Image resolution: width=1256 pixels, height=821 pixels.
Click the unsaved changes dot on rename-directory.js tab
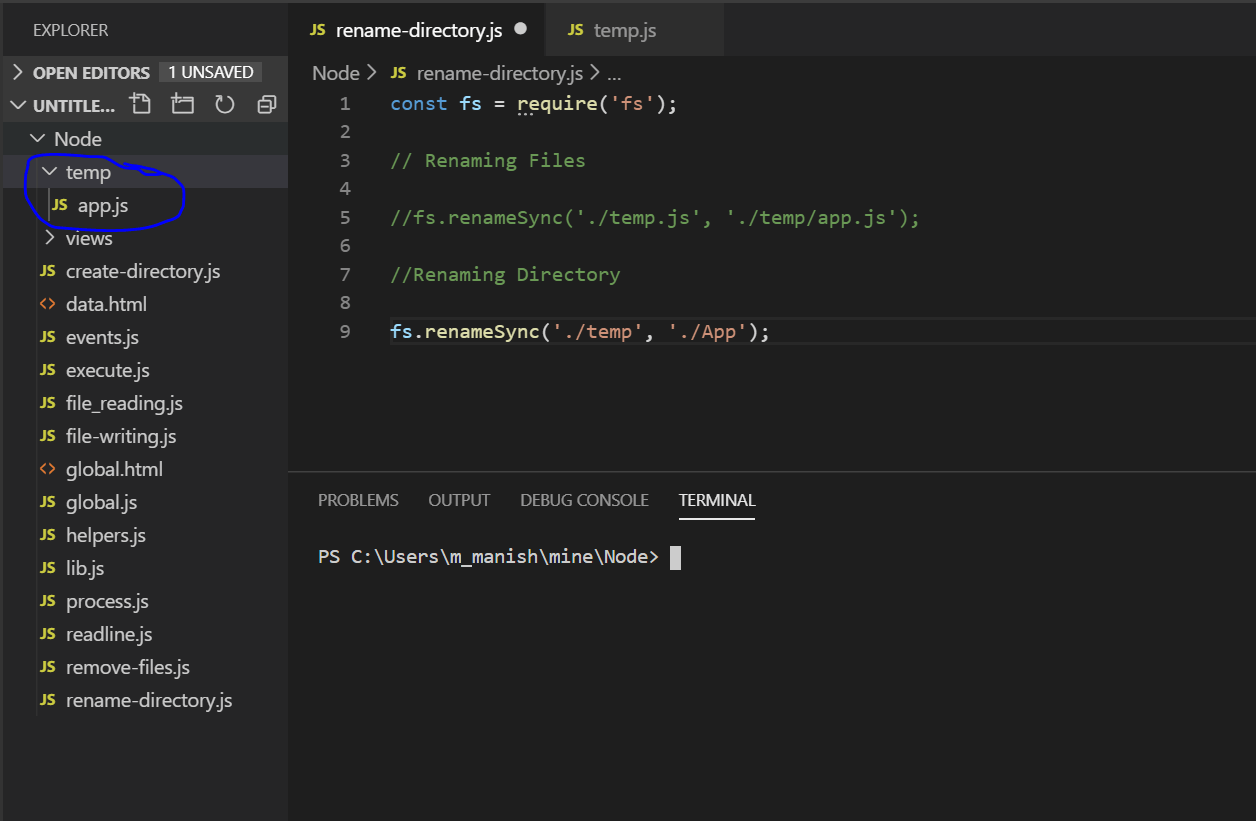coord(521,30)
